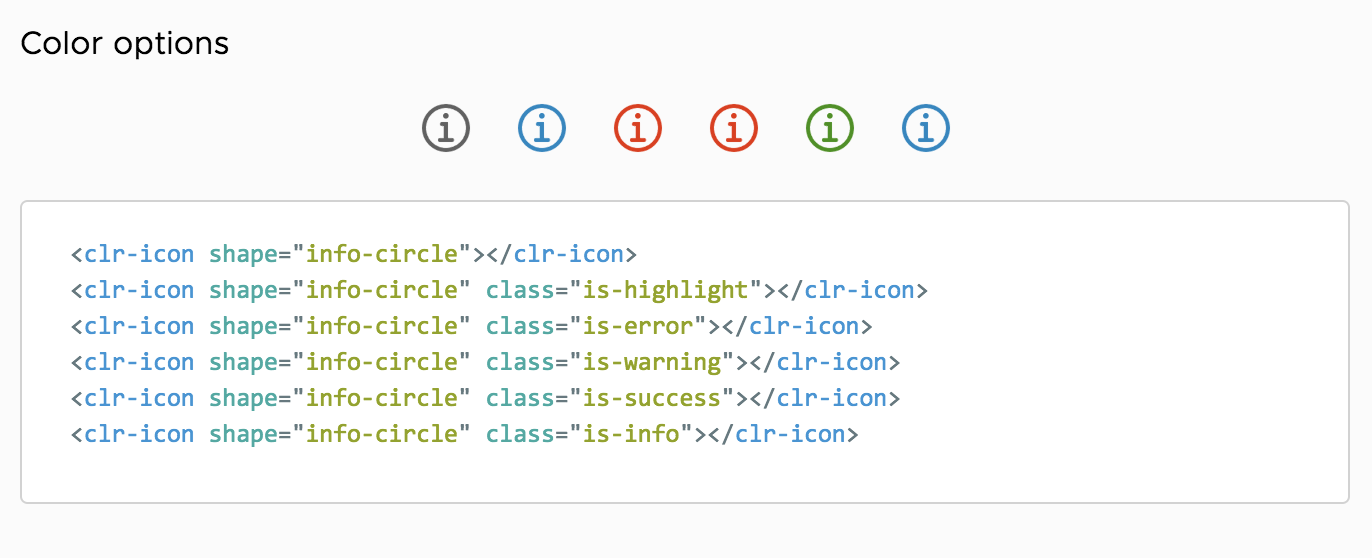Click the closing clr-icon tag on the is-info line
Viewport: 1372px width, 558px height.
coord(790,434)
